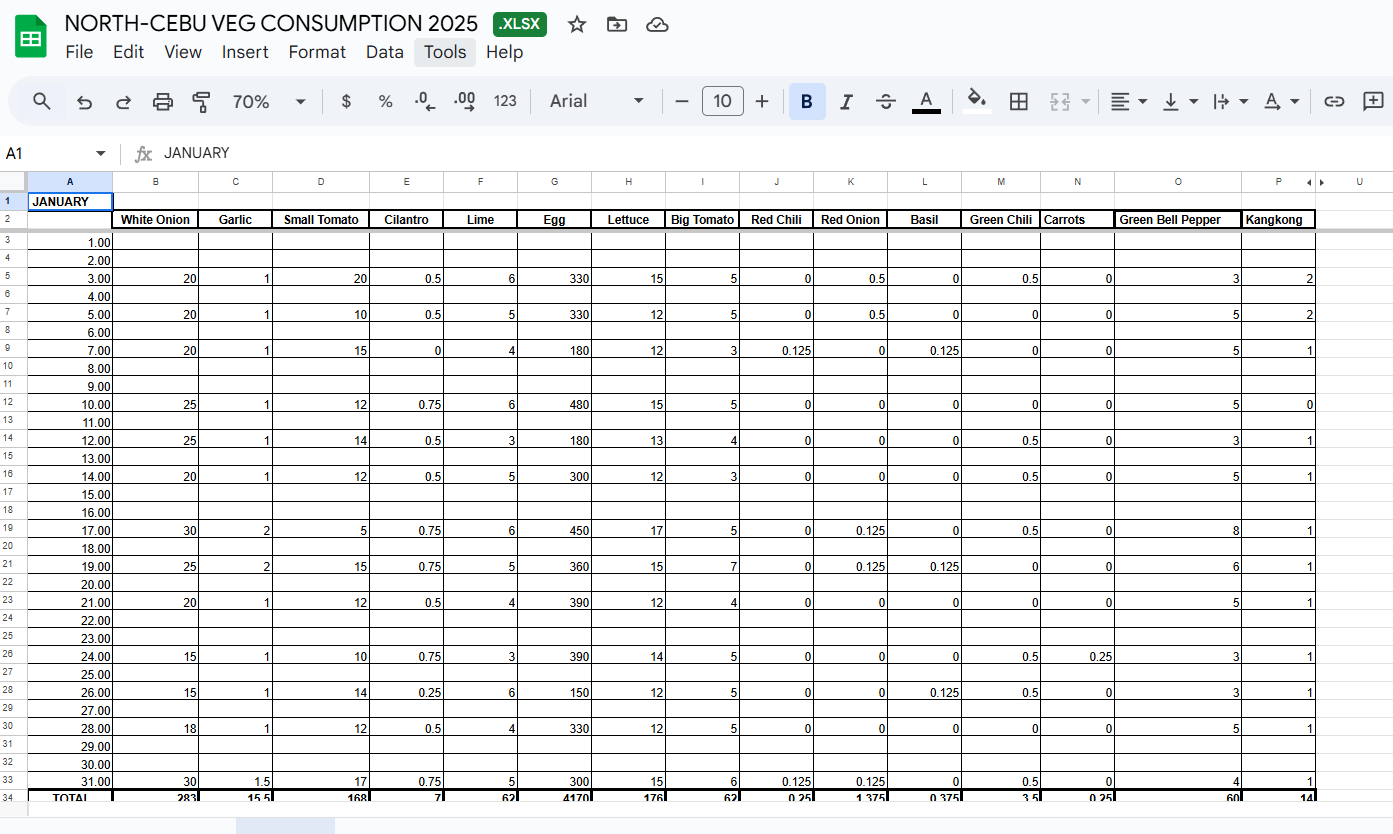Viewport: 1393px width, 834px height.
Task: Open the zoom level dropdown at 70%
Action: click(269, 101)
